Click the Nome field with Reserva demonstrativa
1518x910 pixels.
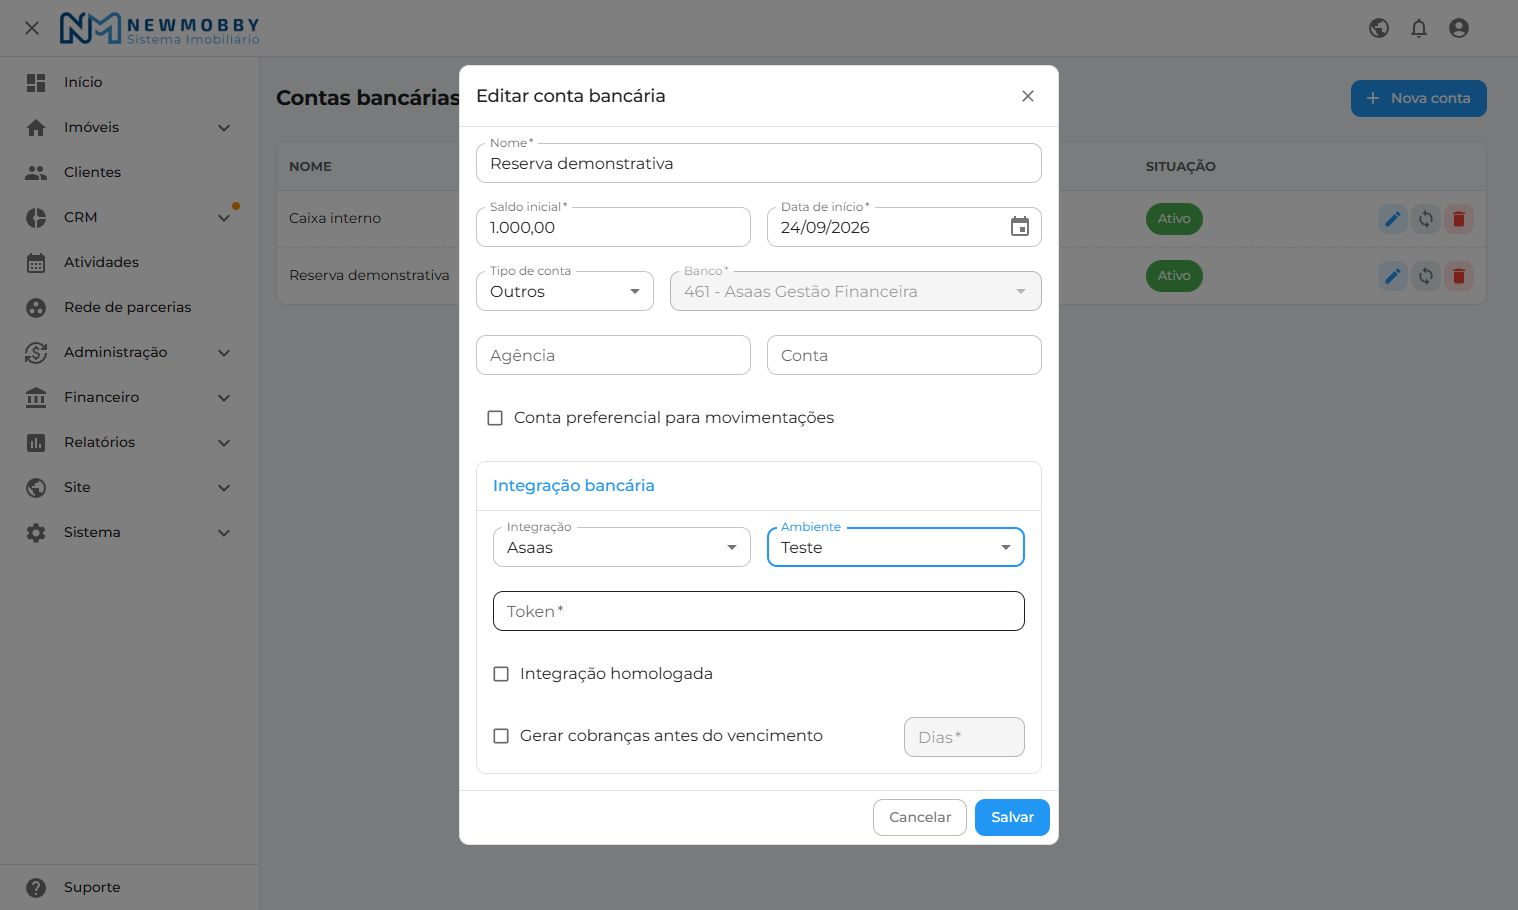tap(759, 163)
